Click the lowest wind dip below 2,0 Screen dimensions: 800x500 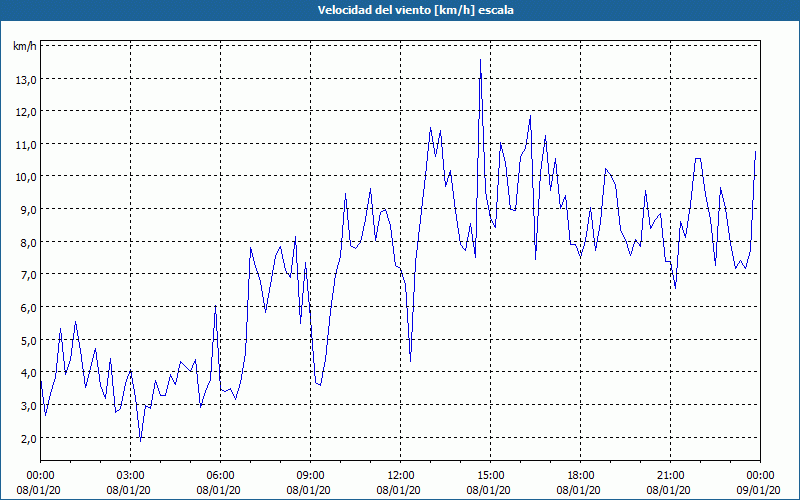[140, 440]
